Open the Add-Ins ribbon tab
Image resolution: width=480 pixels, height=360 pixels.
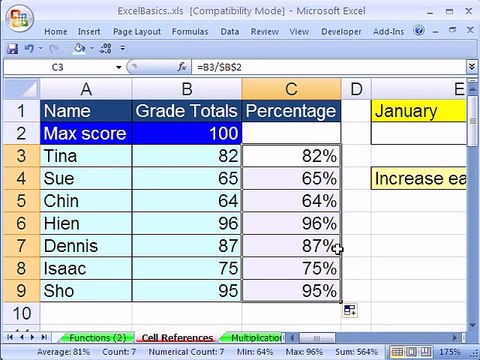(x=388, y=32)
